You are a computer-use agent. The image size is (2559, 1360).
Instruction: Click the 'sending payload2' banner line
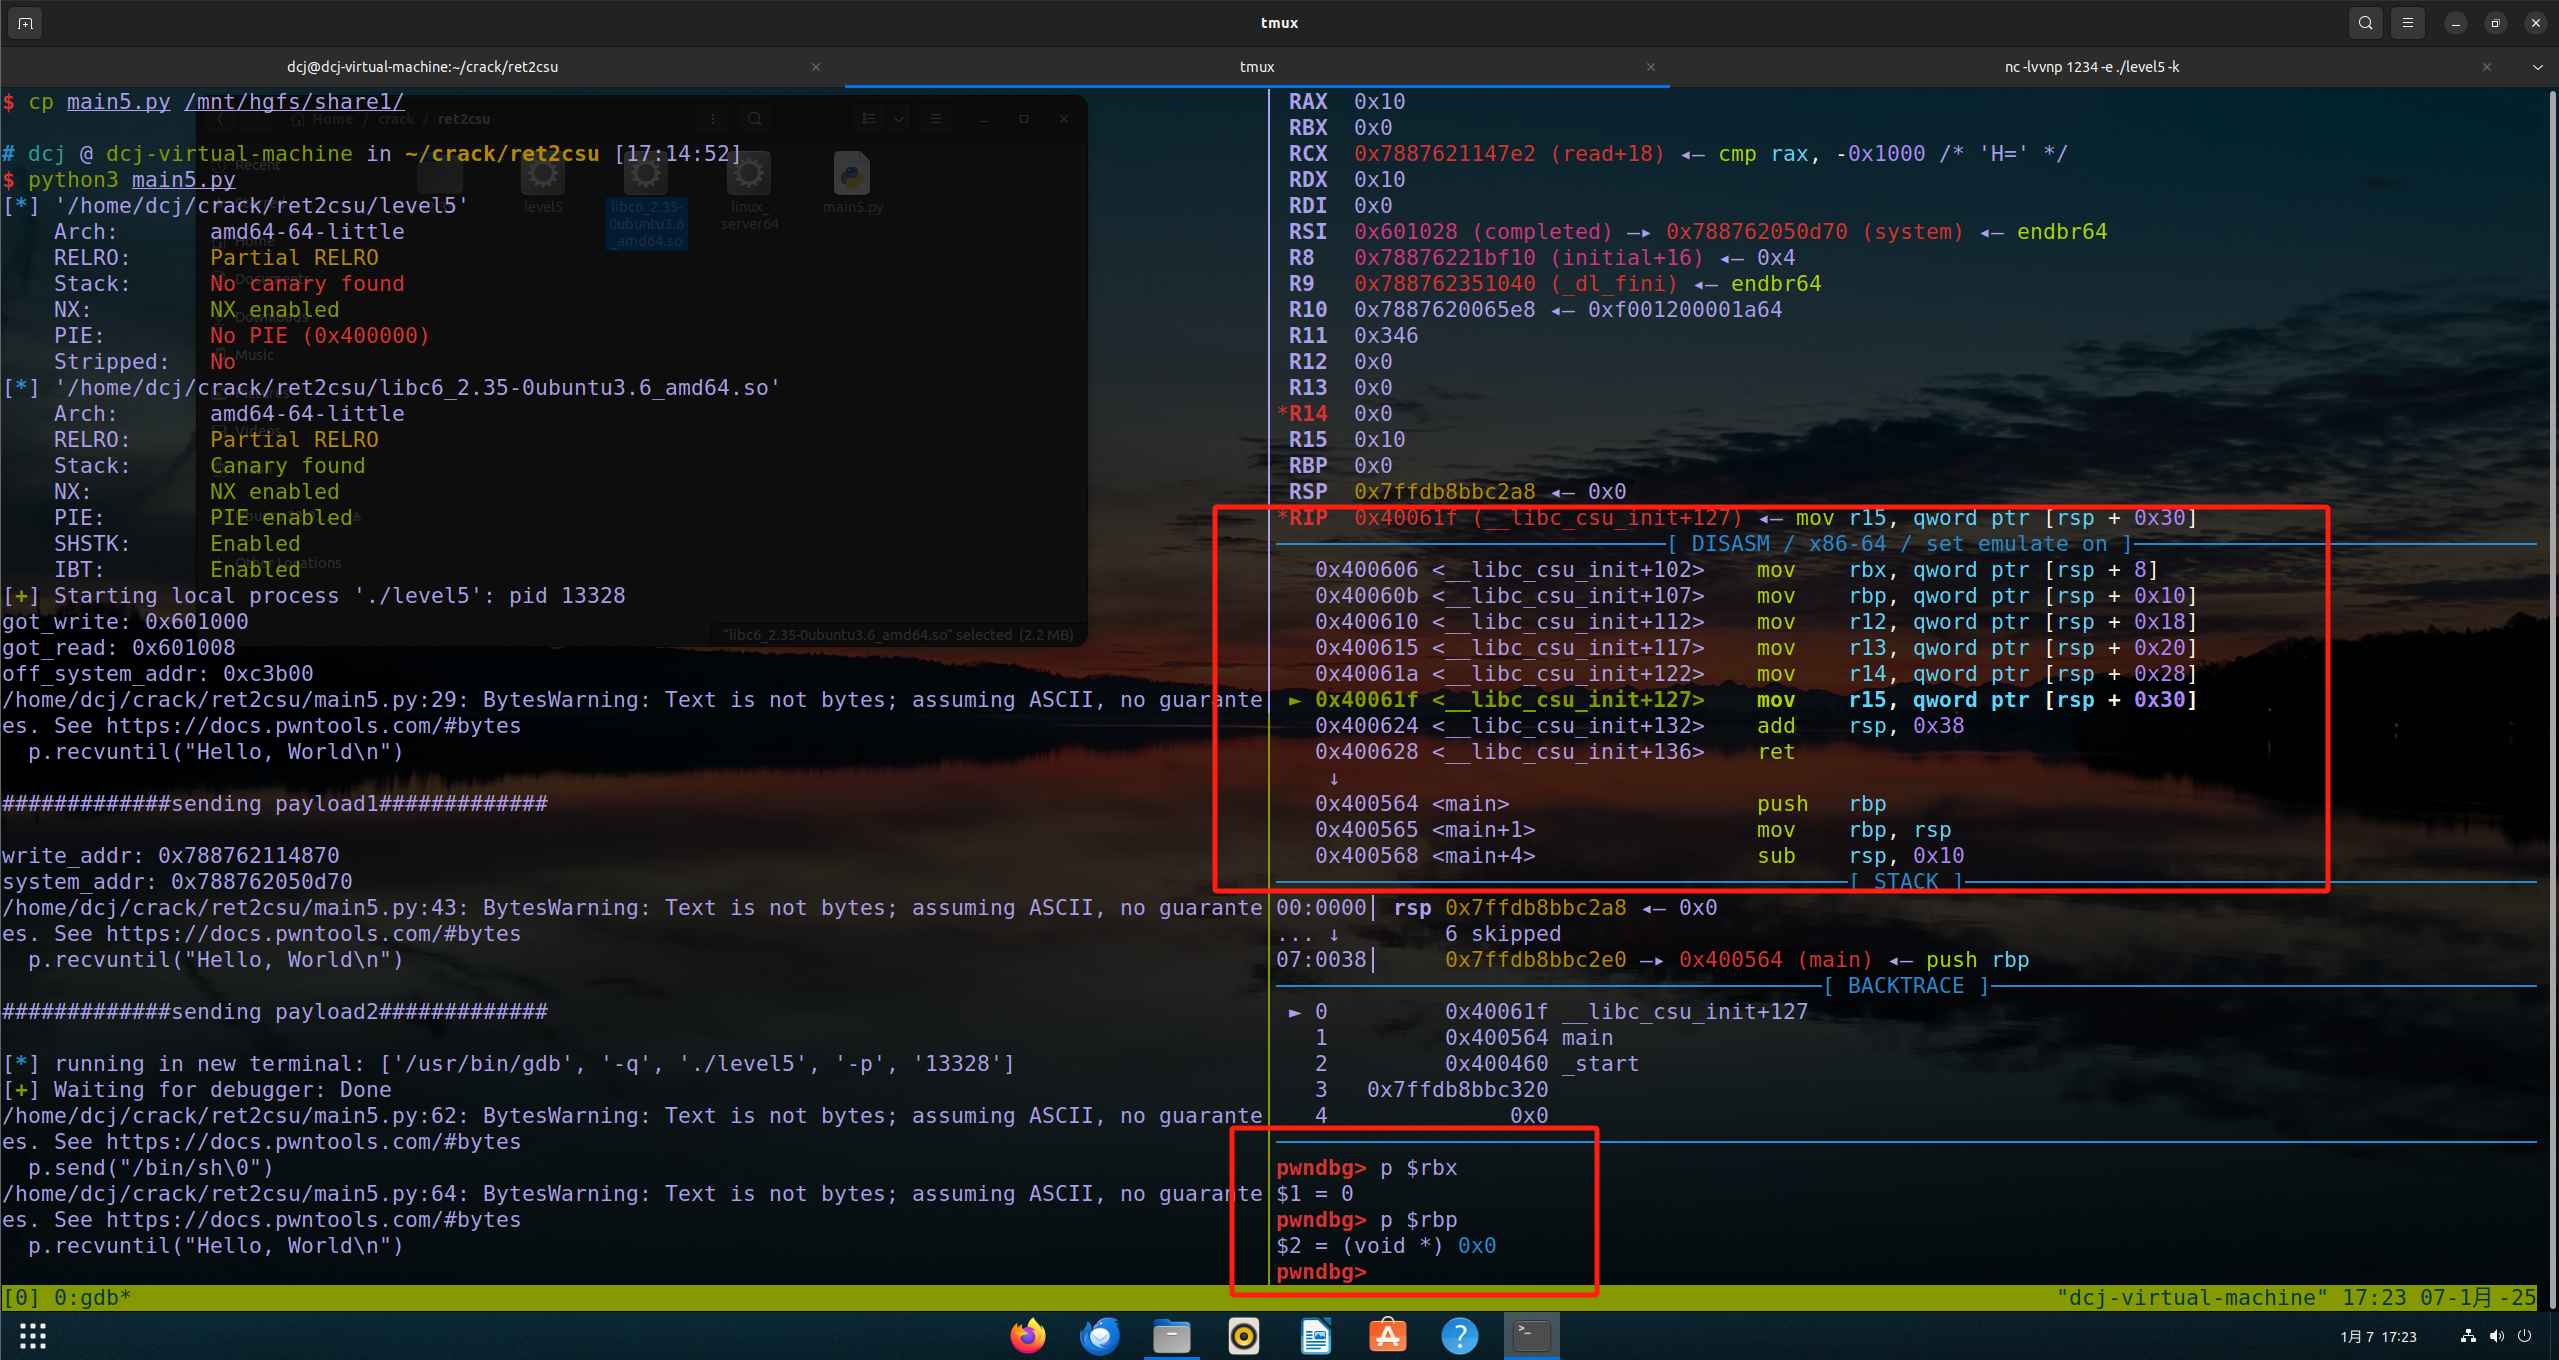275,1012
